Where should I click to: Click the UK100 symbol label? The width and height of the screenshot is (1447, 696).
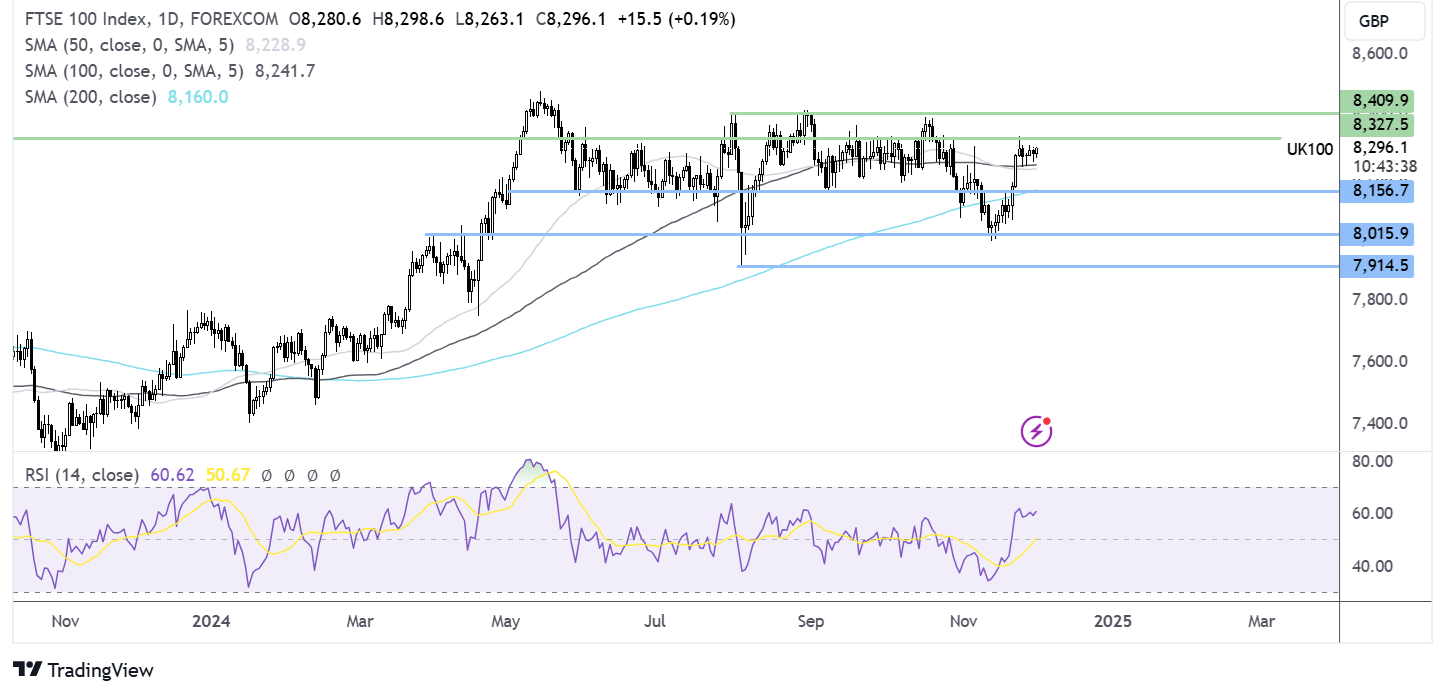click(1310, 149)
